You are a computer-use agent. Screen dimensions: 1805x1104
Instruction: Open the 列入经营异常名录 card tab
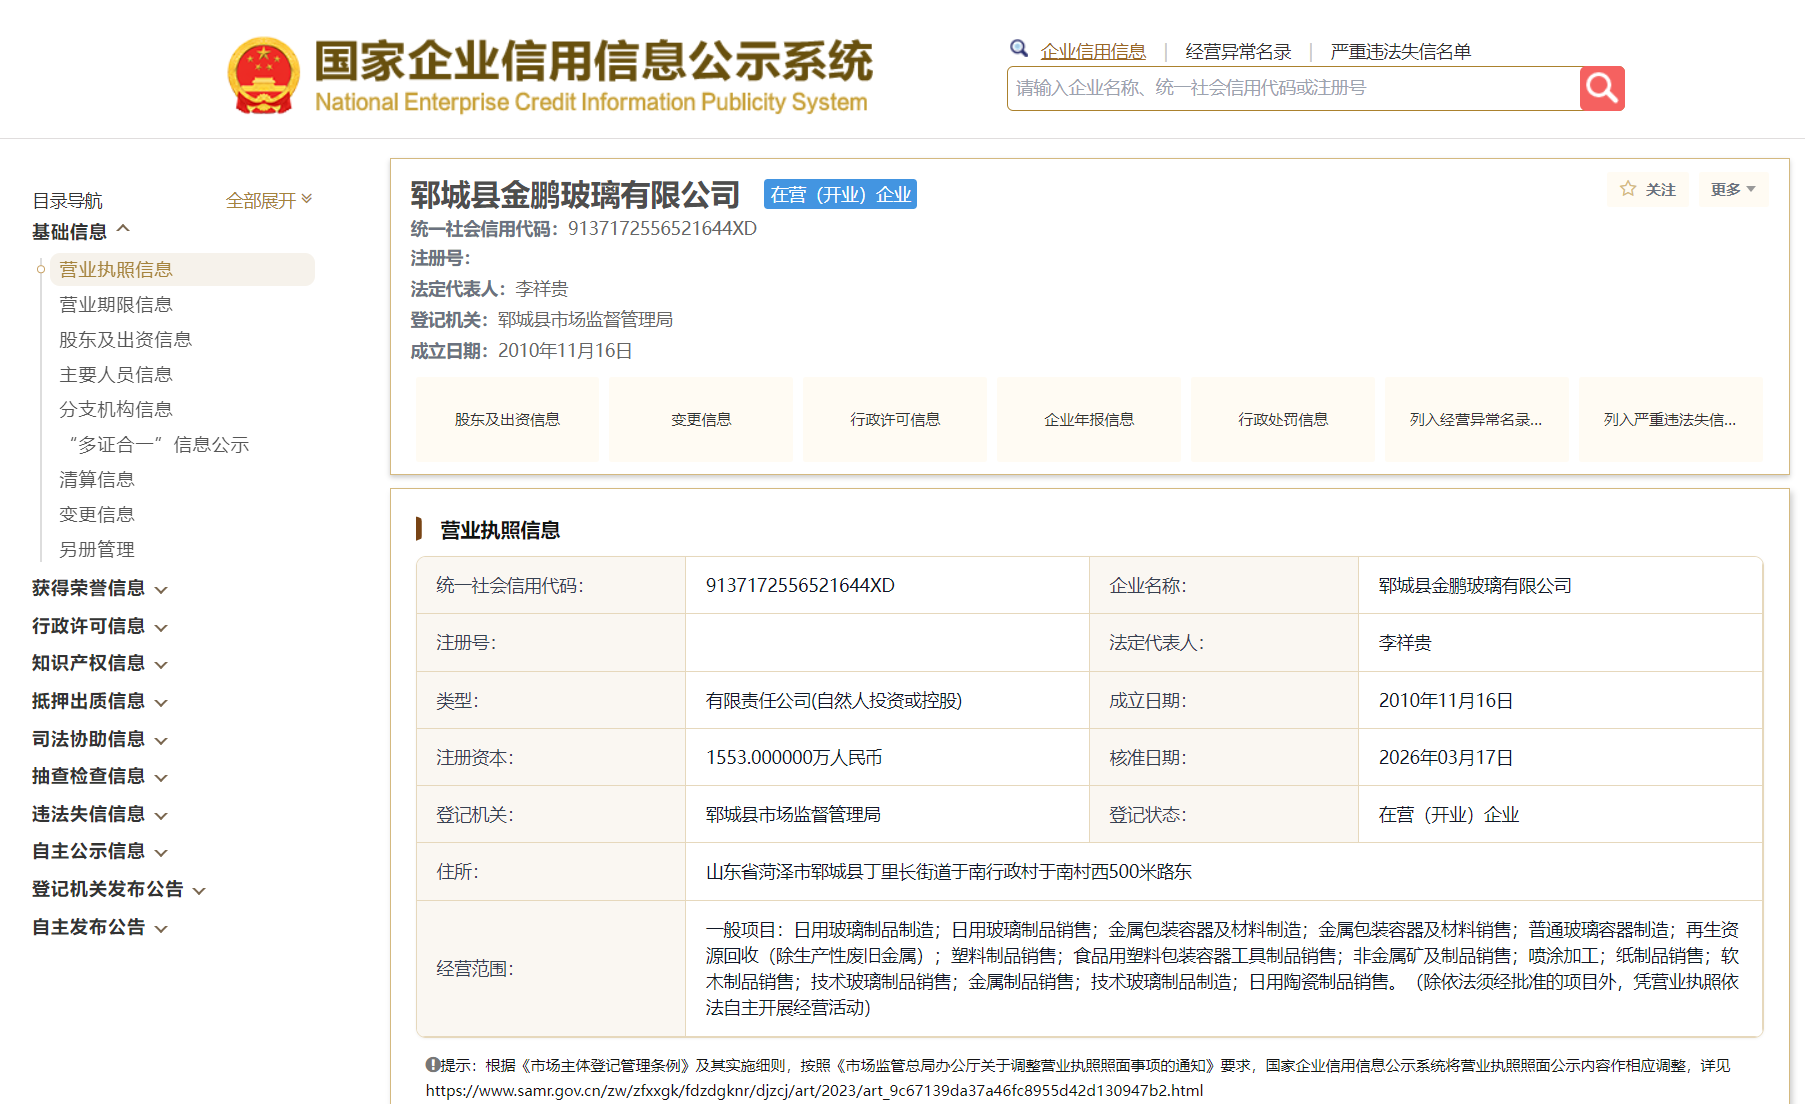click(x=1477, y=419)
